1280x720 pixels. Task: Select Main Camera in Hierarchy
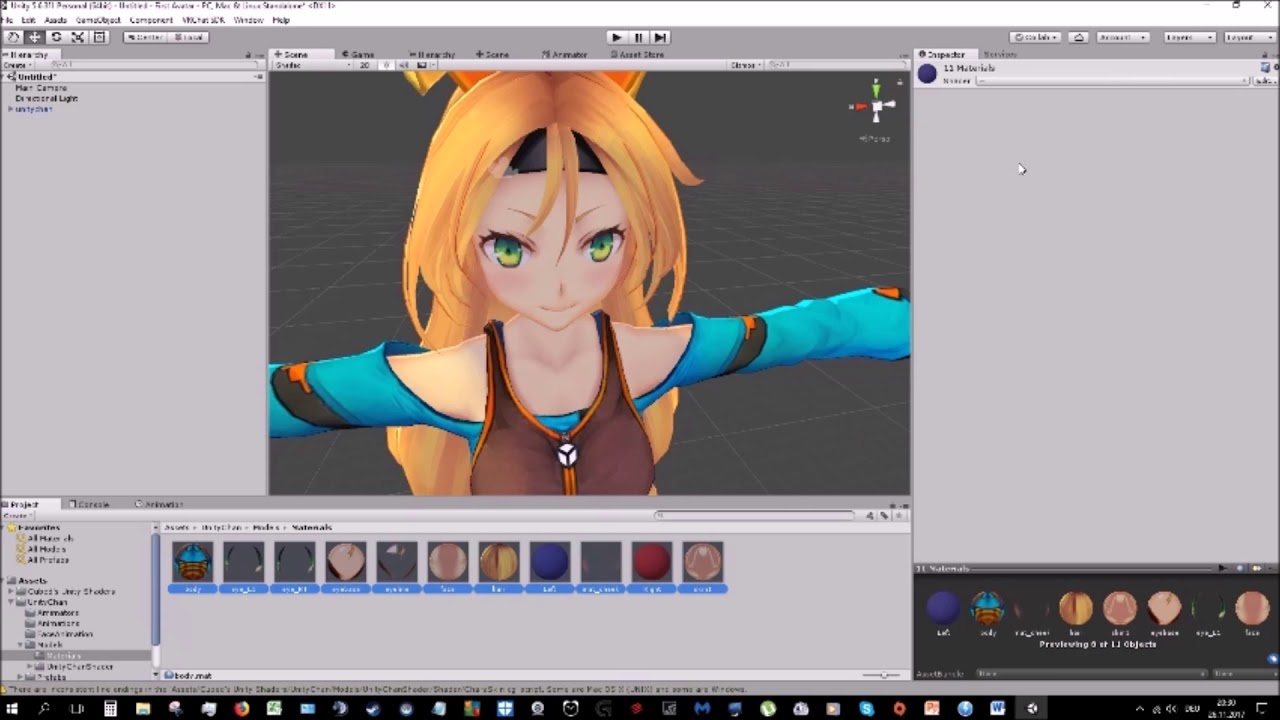tap(41, 88)
